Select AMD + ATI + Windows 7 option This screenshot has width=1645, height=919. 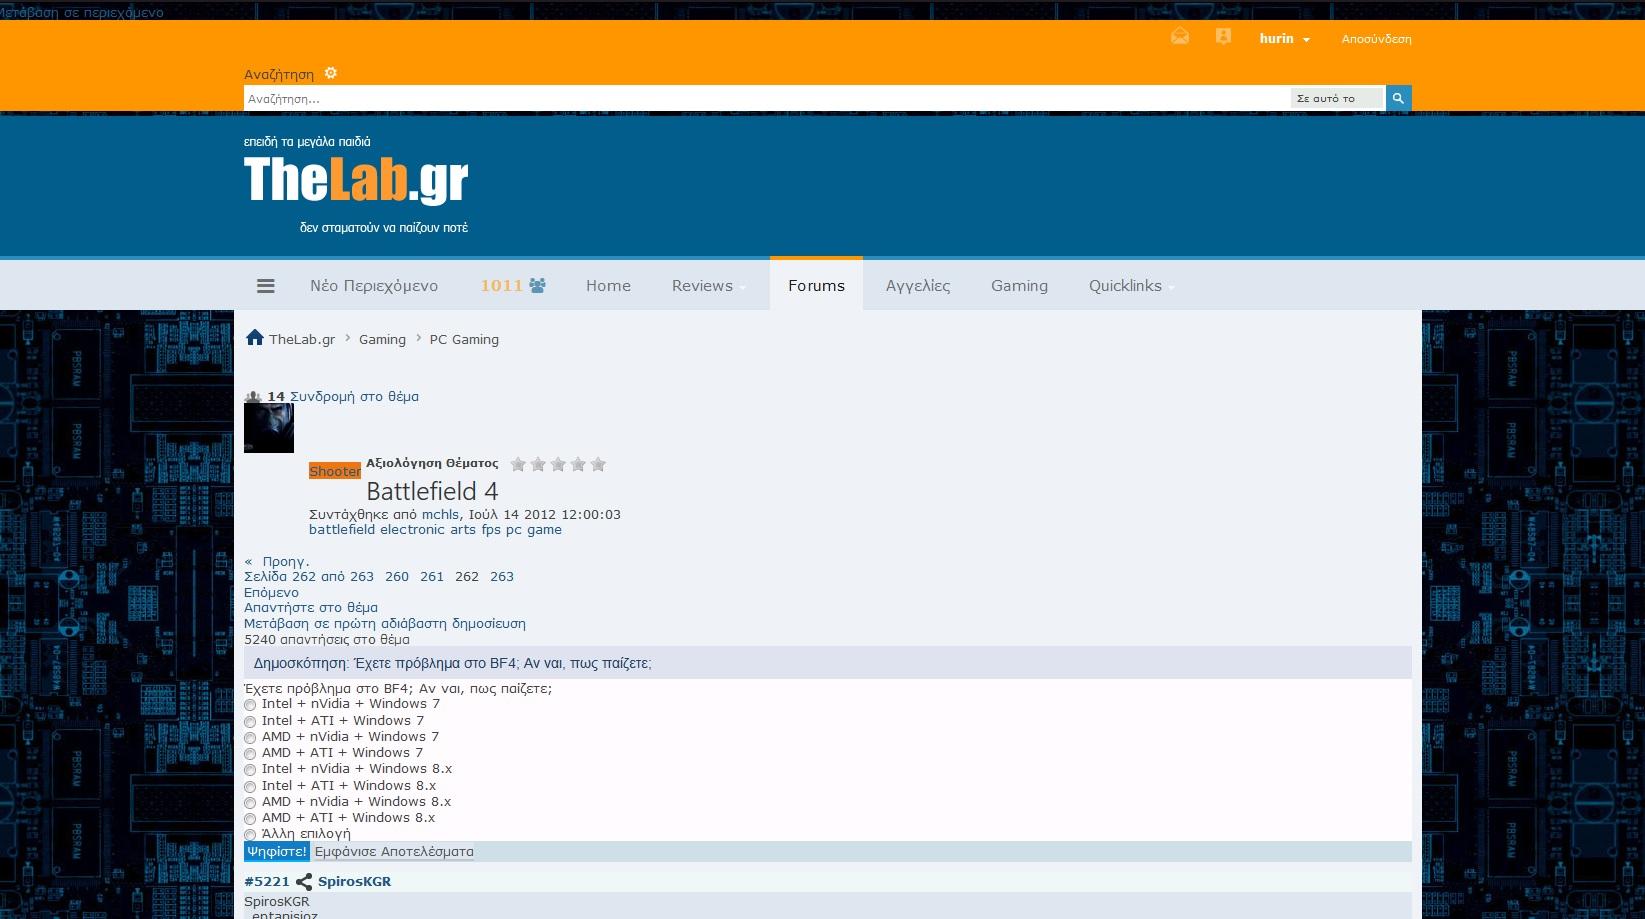point(250,754)
